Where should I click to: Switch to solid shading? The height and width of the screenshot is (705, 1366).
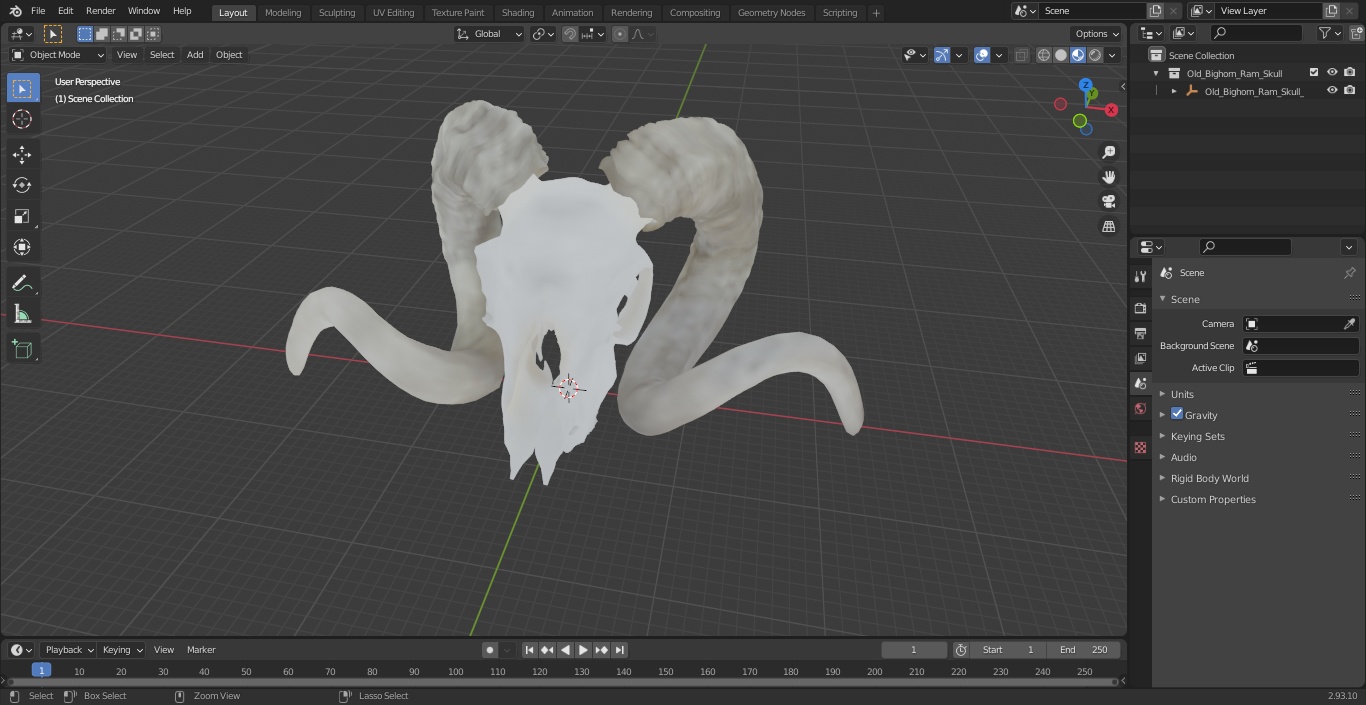[x=1061, y=55]
